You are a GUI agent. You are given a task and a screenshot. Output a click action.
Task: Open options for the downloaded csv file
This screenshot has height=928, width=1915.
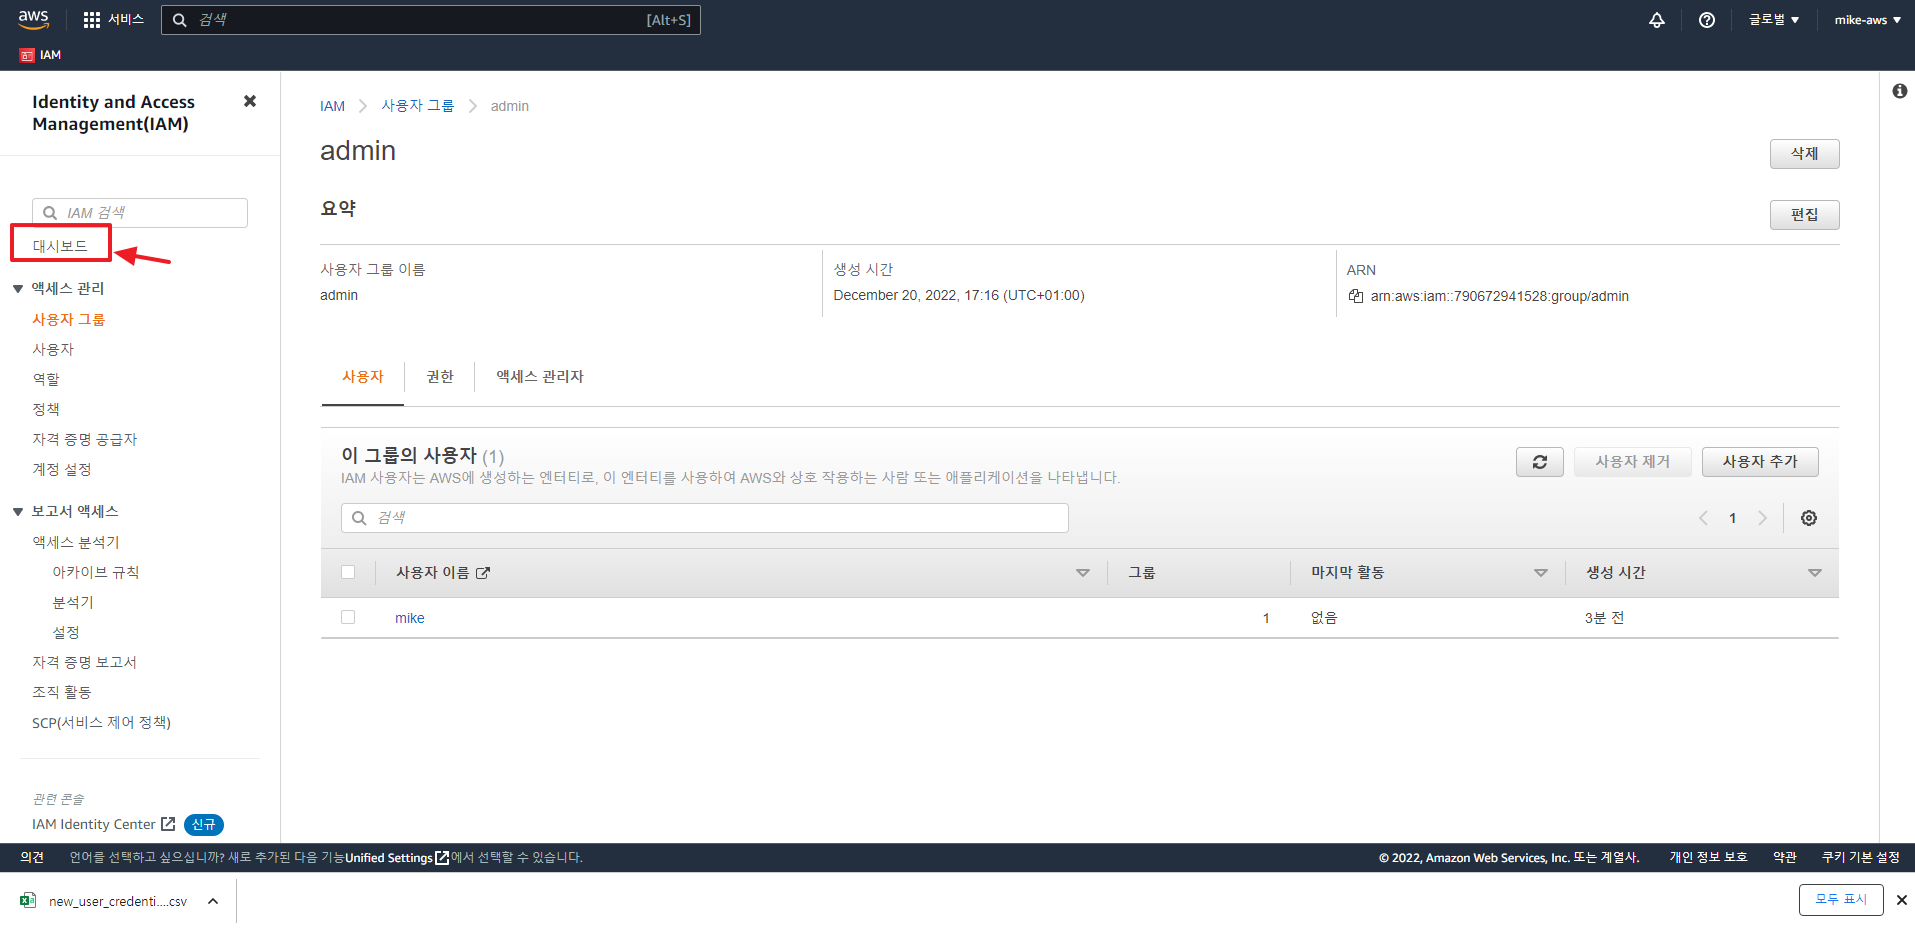pyautogui.click(x=213, y=901)
